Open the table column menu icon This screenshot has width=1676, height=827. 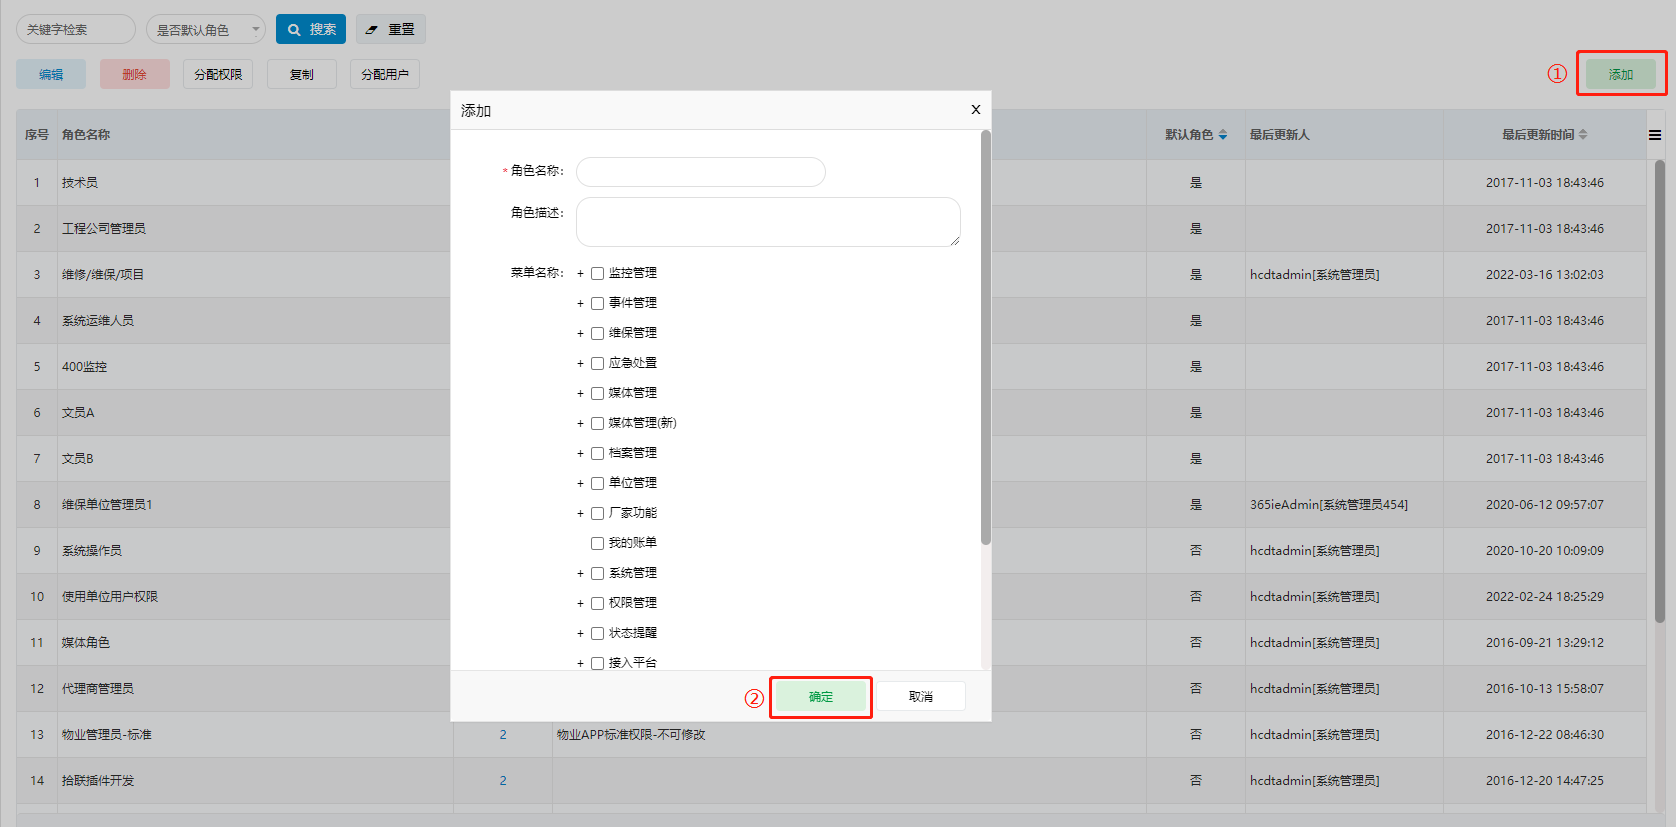coord(1655,135)
